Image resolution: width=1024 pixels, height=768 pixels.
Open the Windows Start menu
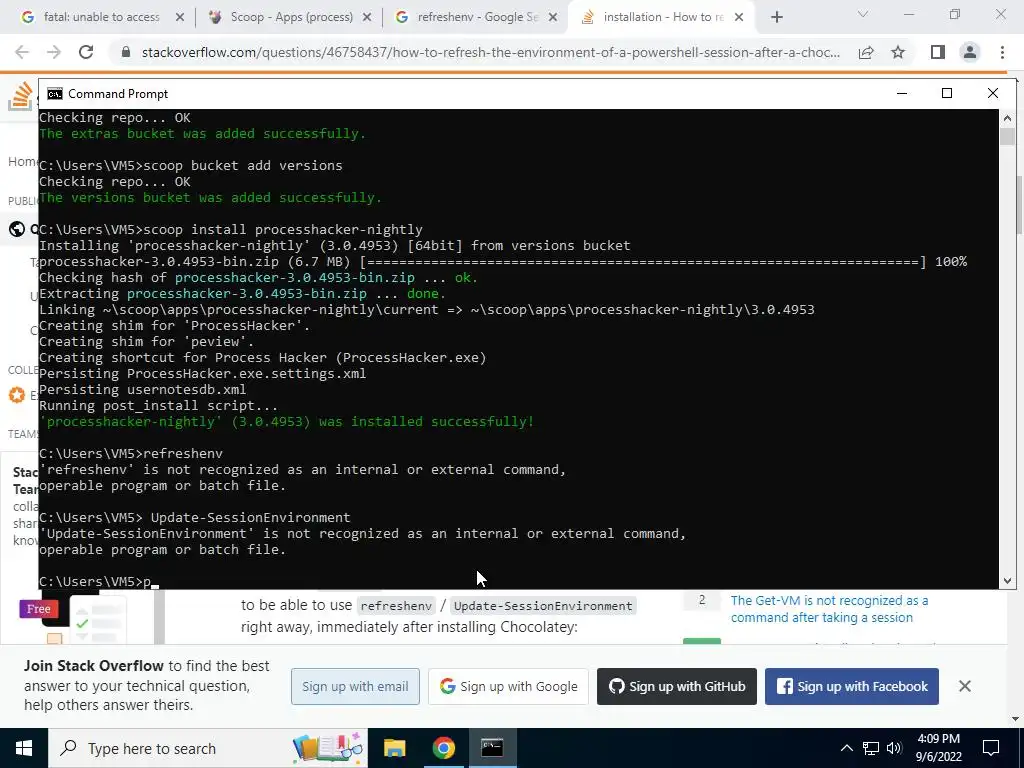click(x=24, y=748)
